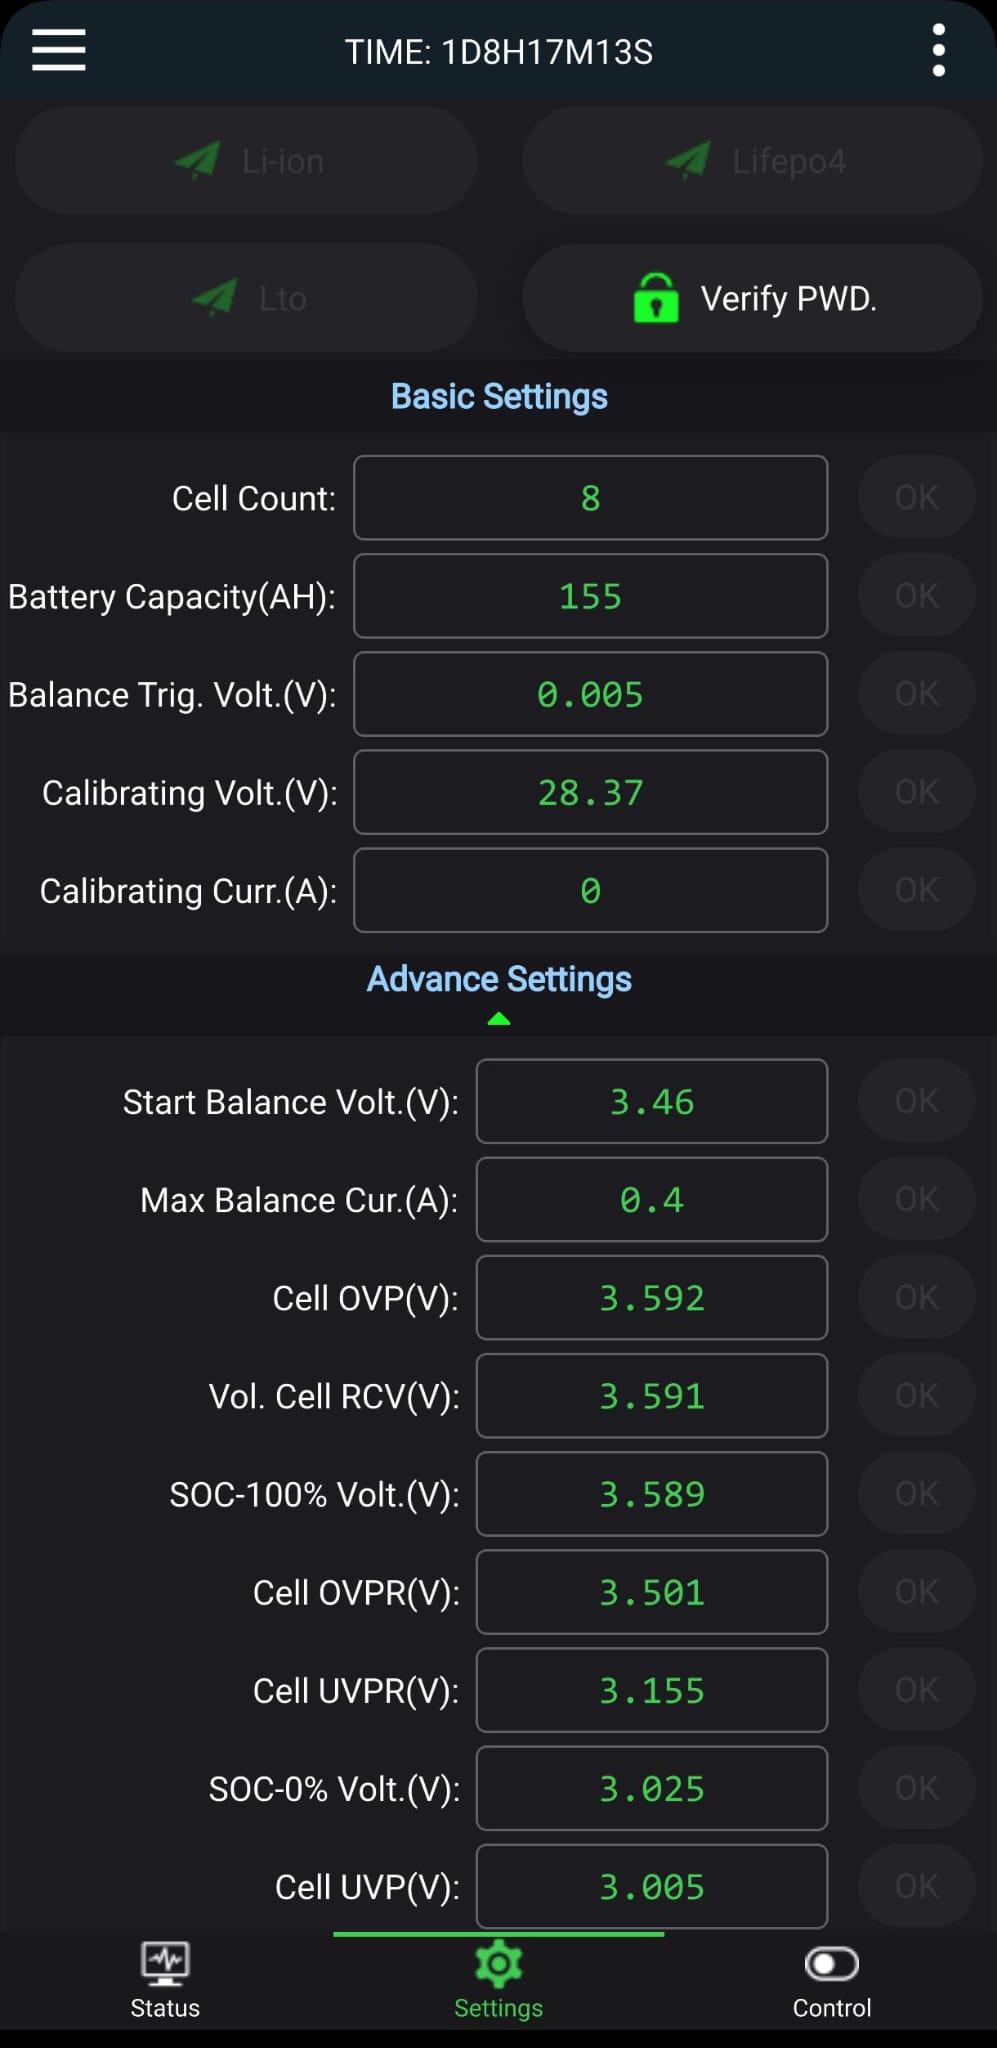
Task: Click the Advance Settings header
Action: [x=499, y=979]
